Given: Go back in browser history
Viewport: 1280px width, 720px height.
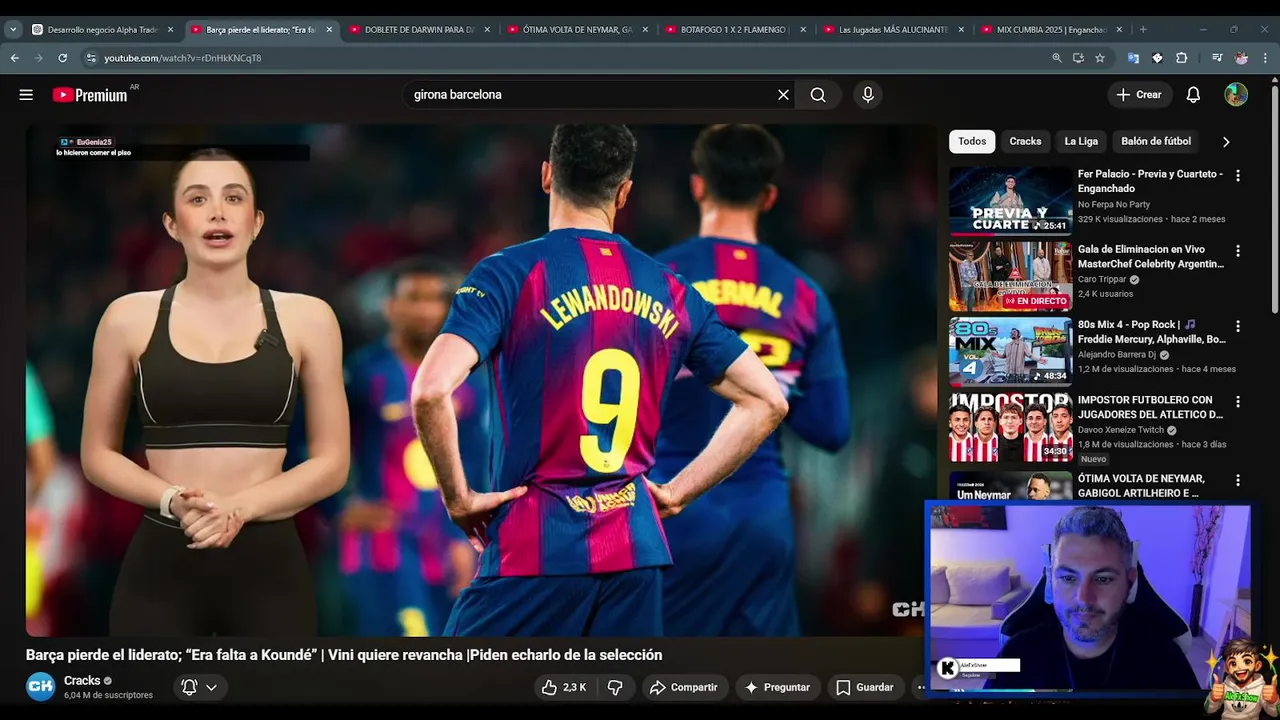Looking at the screenshot, I should [x=15, y=58].
